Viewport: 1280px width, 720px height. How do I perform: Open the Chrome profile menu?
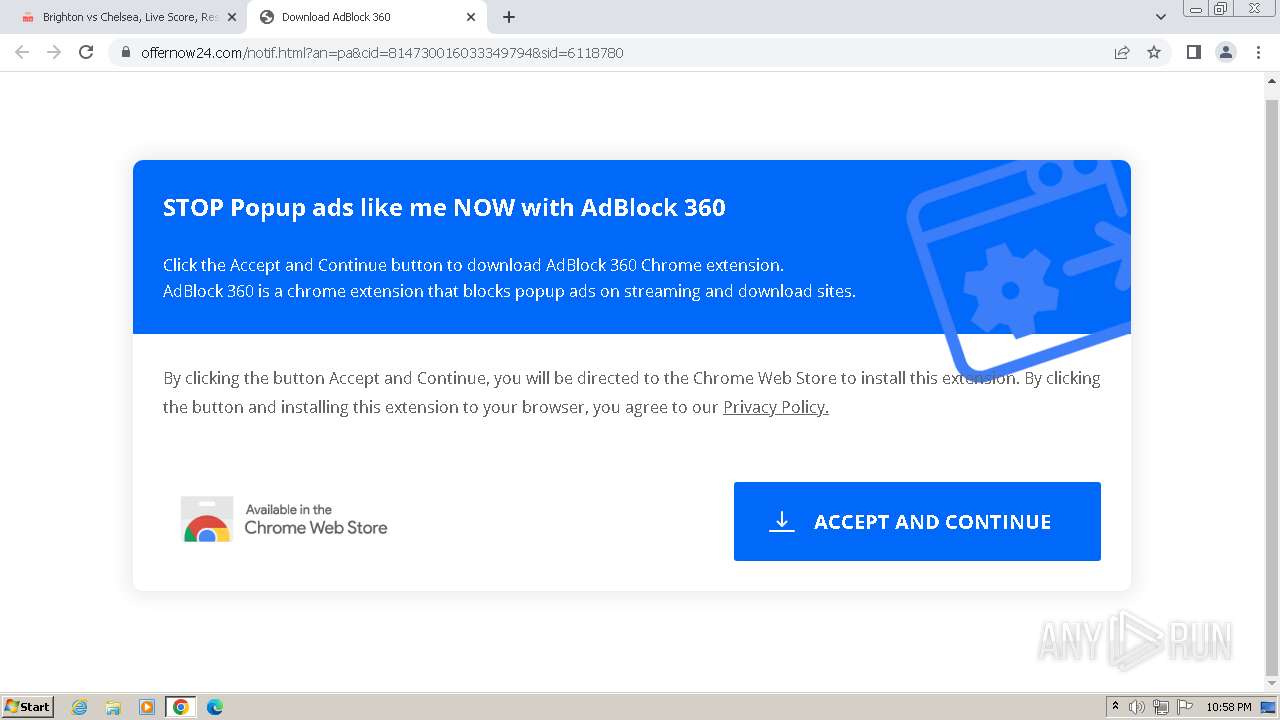coord(1226,52)
